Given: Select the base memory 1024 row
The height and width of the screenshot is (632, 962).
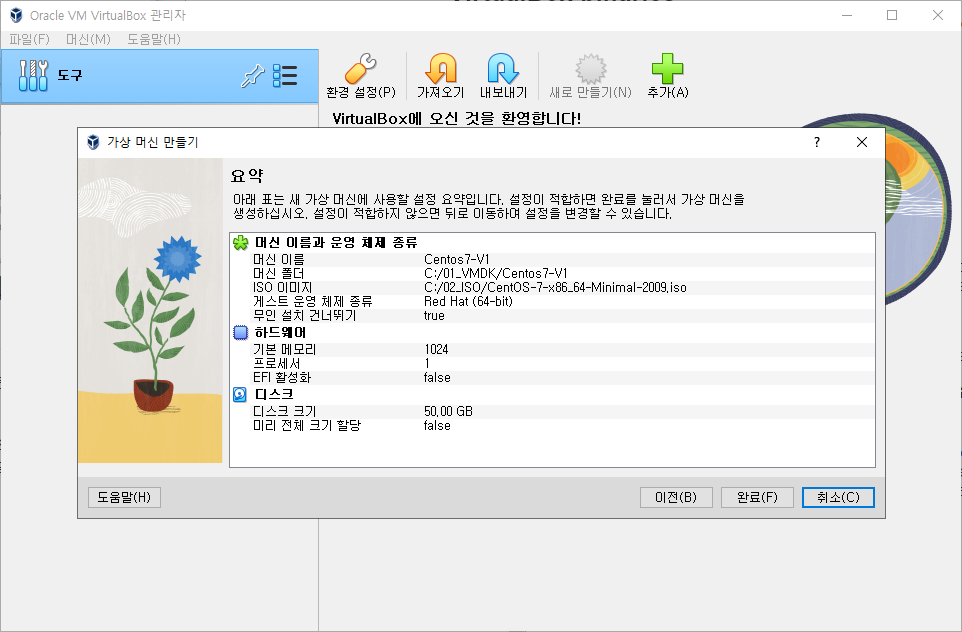Looking at the screenshot, I should click(x=552, y=350).
